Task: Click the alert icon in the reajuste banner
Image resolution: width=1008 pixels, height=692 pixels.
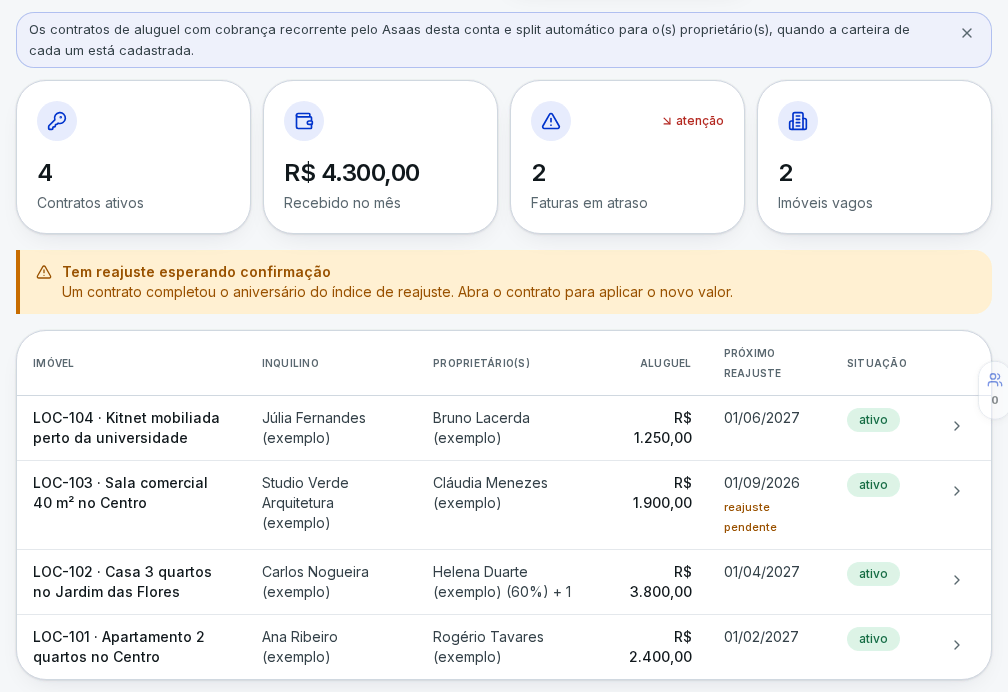Action: [44, 272]
